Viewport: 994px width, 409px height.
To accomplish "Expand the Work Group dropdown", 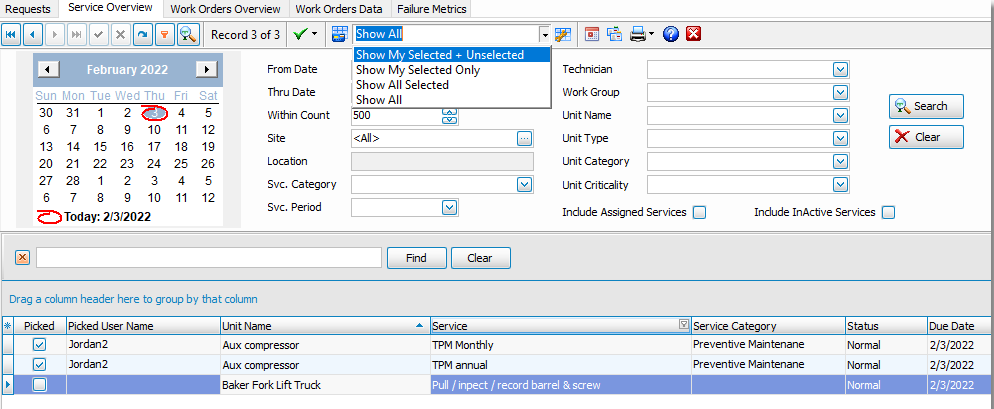I will coord(840,93).
